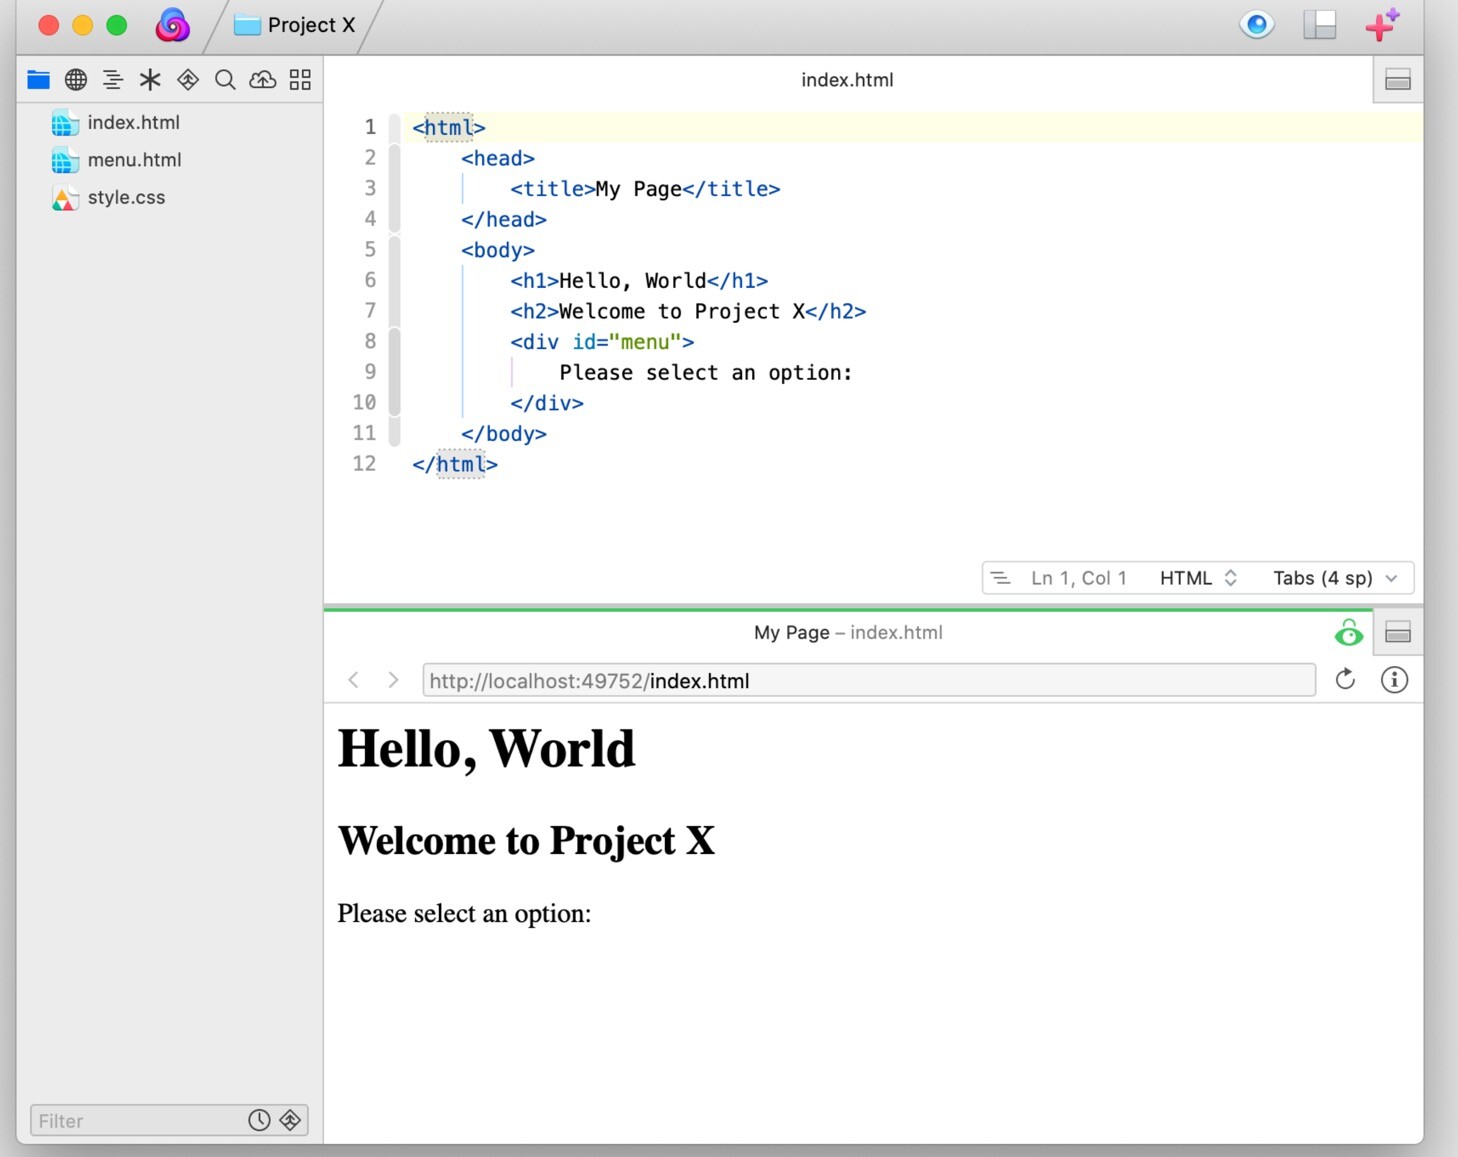Toggle the sidebar layout button
Viewport: 1458px width, 1157px height.
click(1319, 25)
